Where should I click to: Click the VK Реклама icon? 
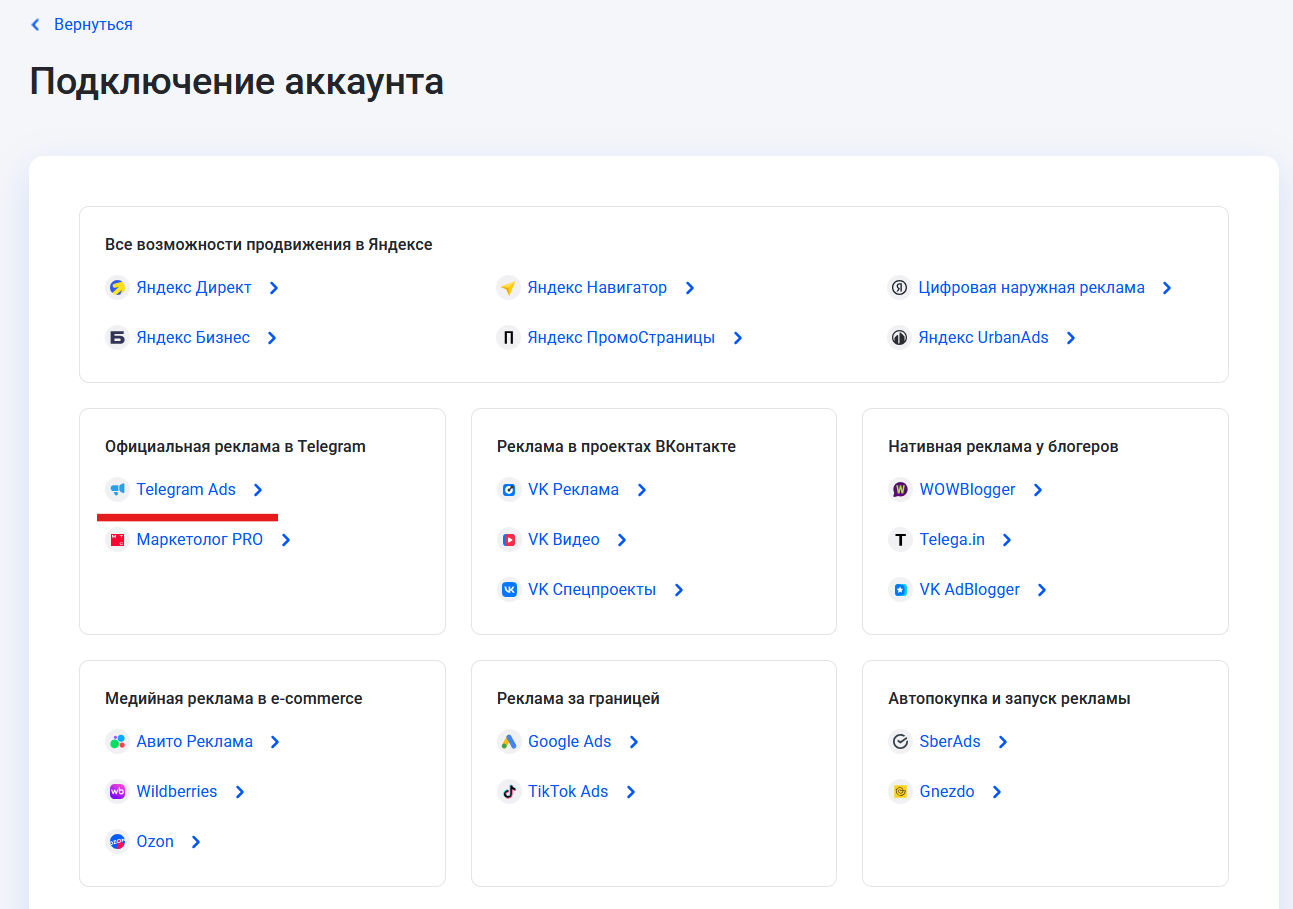click(x=508, y=489)
